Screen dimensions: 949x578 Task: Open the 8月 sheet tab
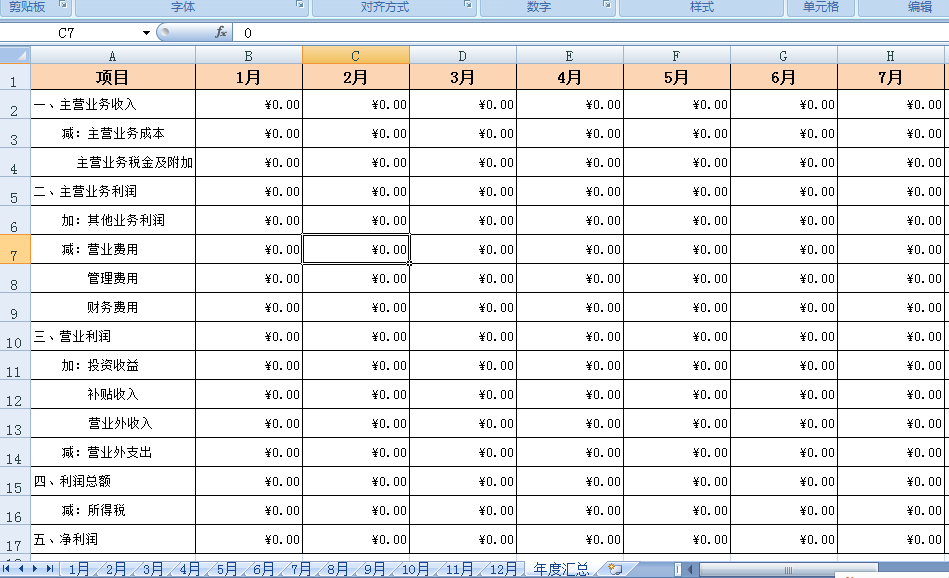[337, 569]
